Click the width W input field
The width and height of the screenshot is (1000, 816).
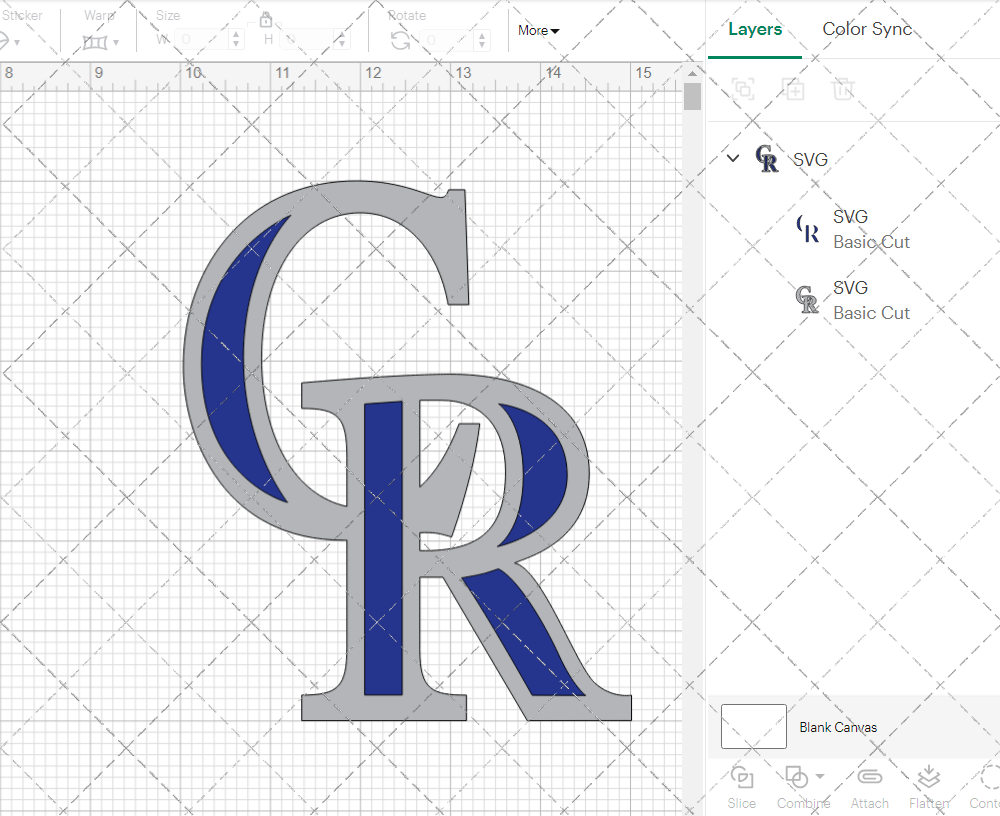202,40
